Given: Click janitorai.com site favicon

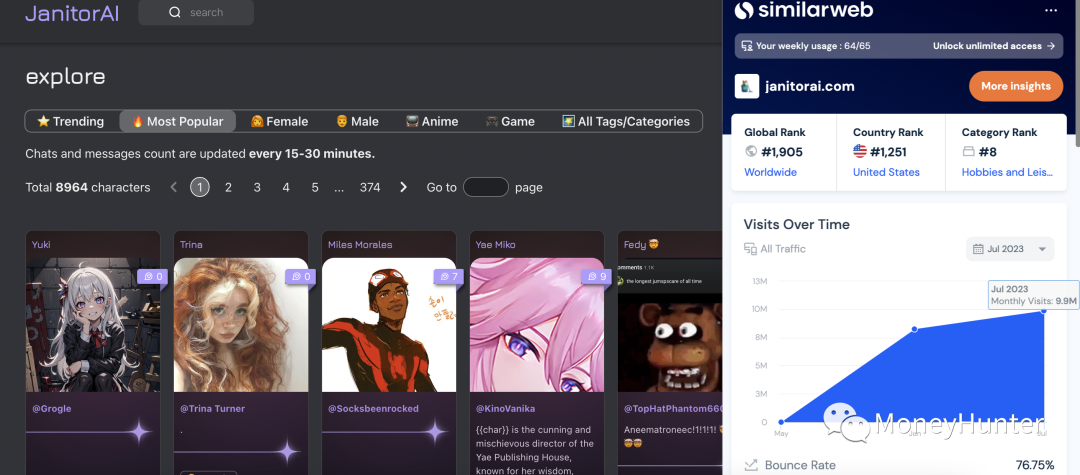Looking at the screenshot, I should tap(747, 86).
